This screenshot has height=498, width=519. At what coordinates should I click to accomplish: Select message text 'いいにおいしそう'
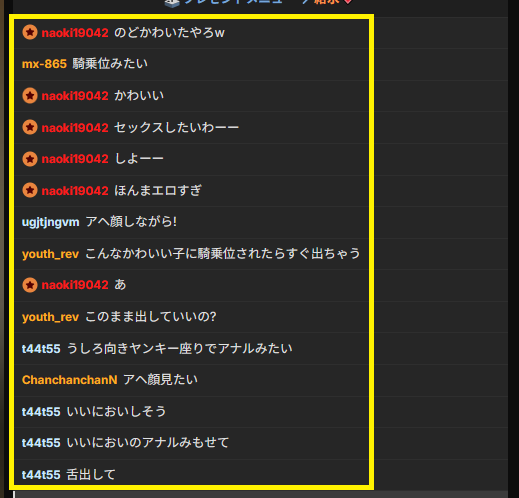(x=116, y=412)
